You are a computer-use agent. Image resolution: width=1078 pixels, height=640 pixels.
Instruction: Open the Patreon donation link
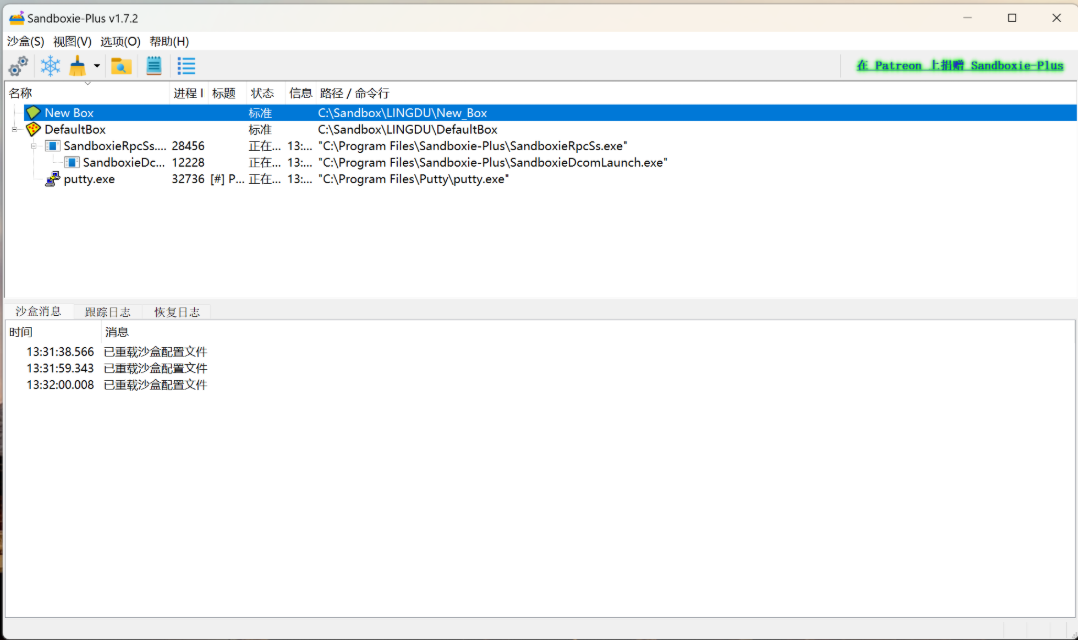(x=960, y=65)
